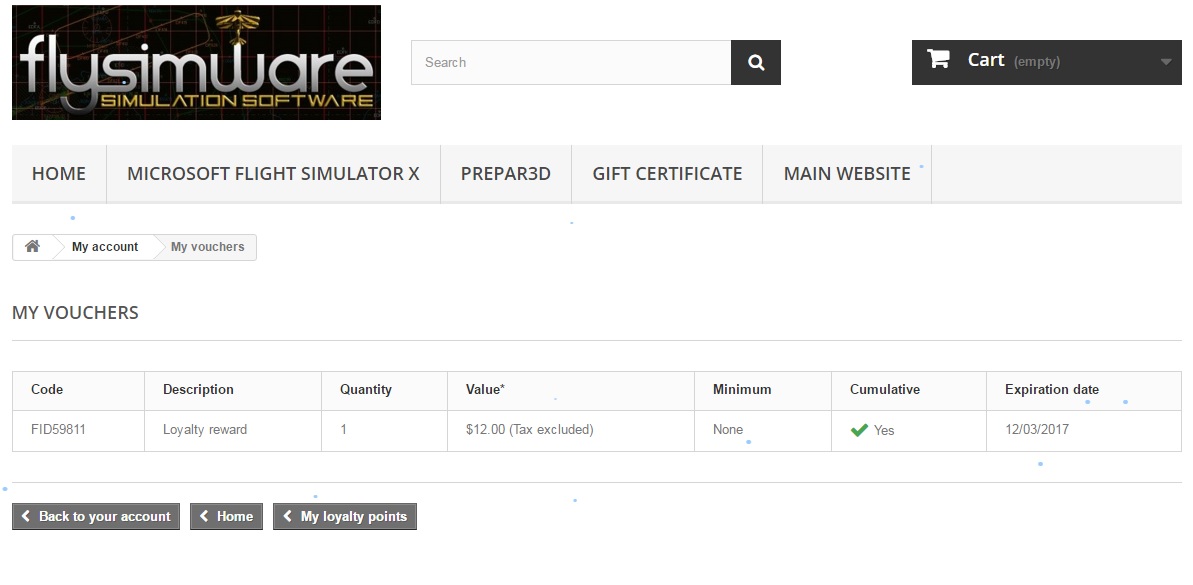Open the PREPAR3D category

506,173
